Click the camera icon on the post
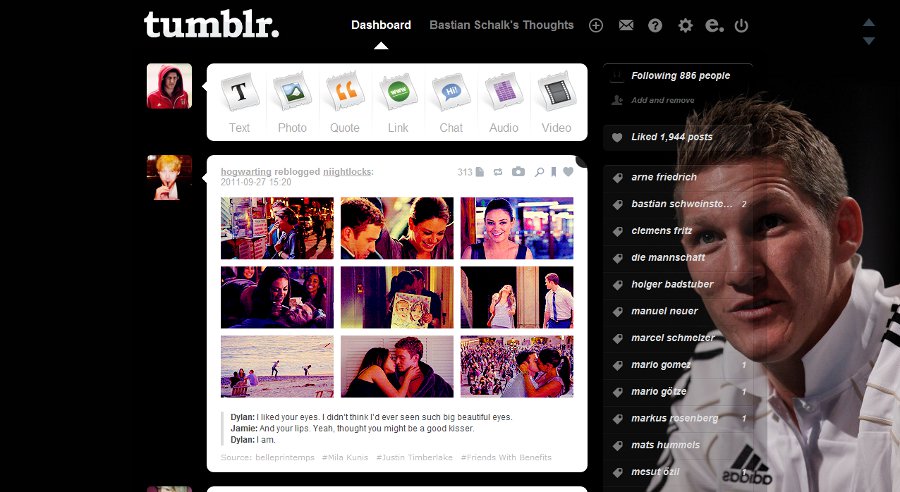The image size is (900, 492). 518,172
